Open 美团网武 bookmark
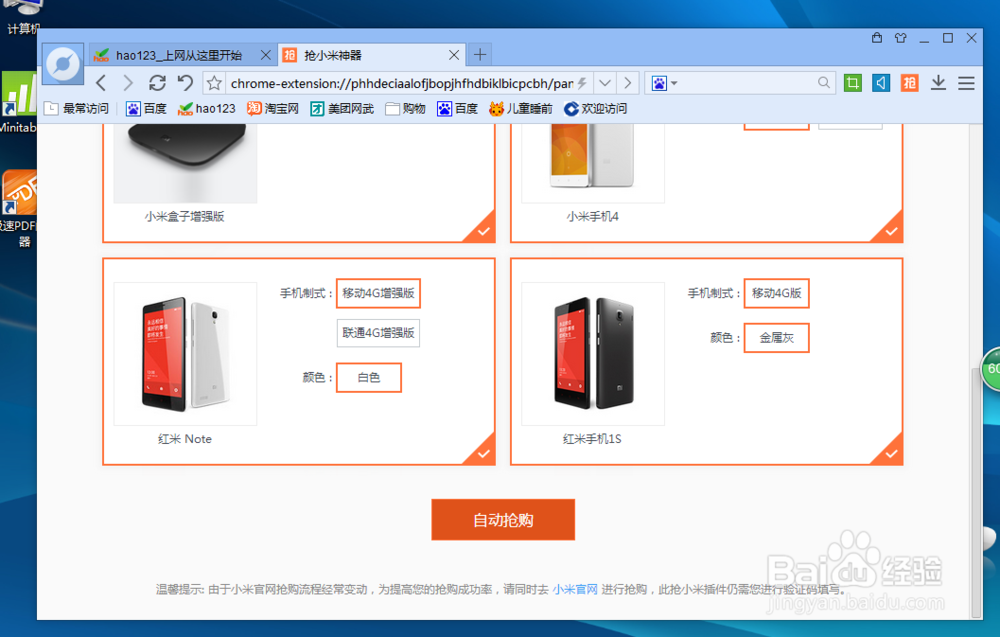 click(342, 108)
